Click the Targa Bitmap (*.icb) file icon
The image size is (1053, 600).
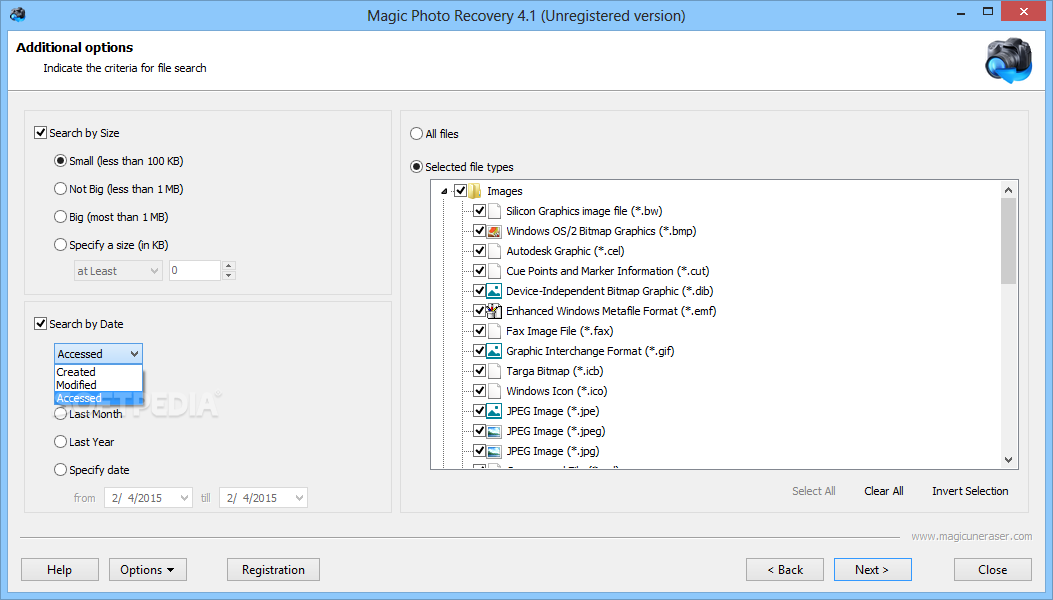[x=494, y=371]
